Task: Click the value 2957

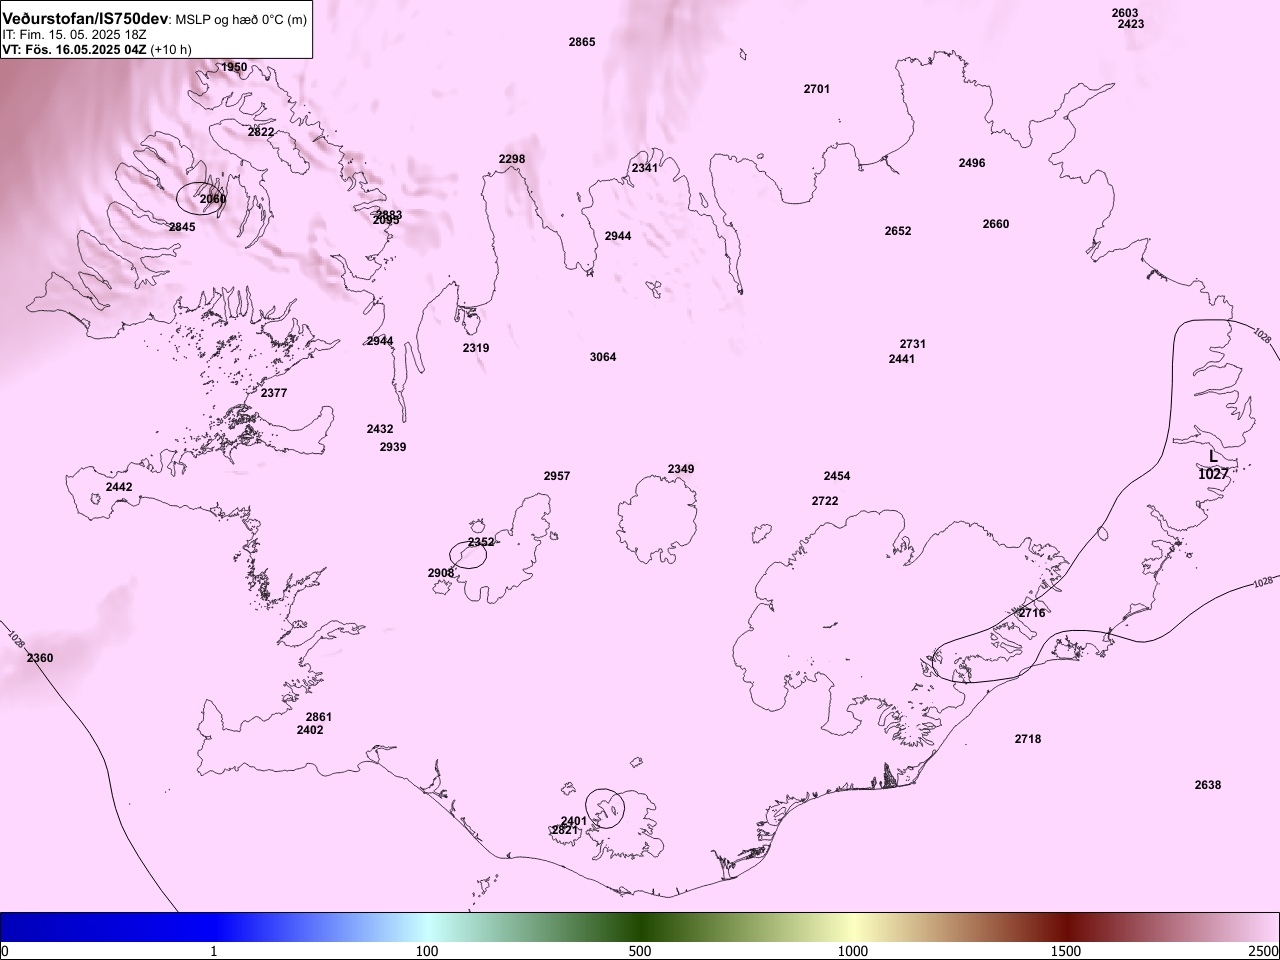Action: click(557, 476)
